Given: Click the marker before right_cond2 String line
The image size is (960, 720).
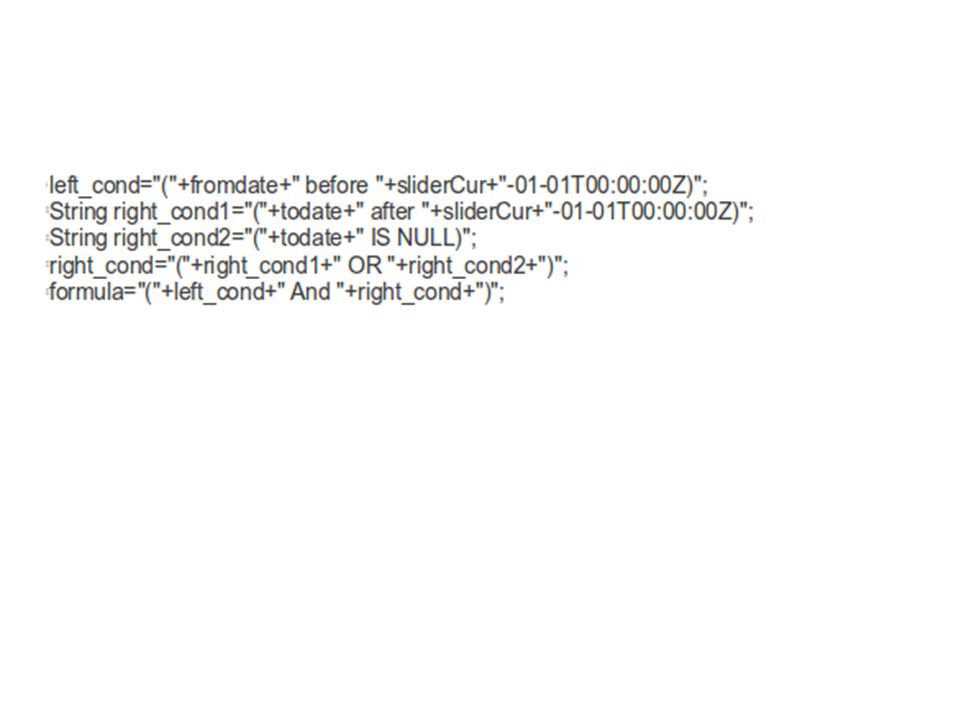Looking at the screenshot, I should click(x=48, y=237).
